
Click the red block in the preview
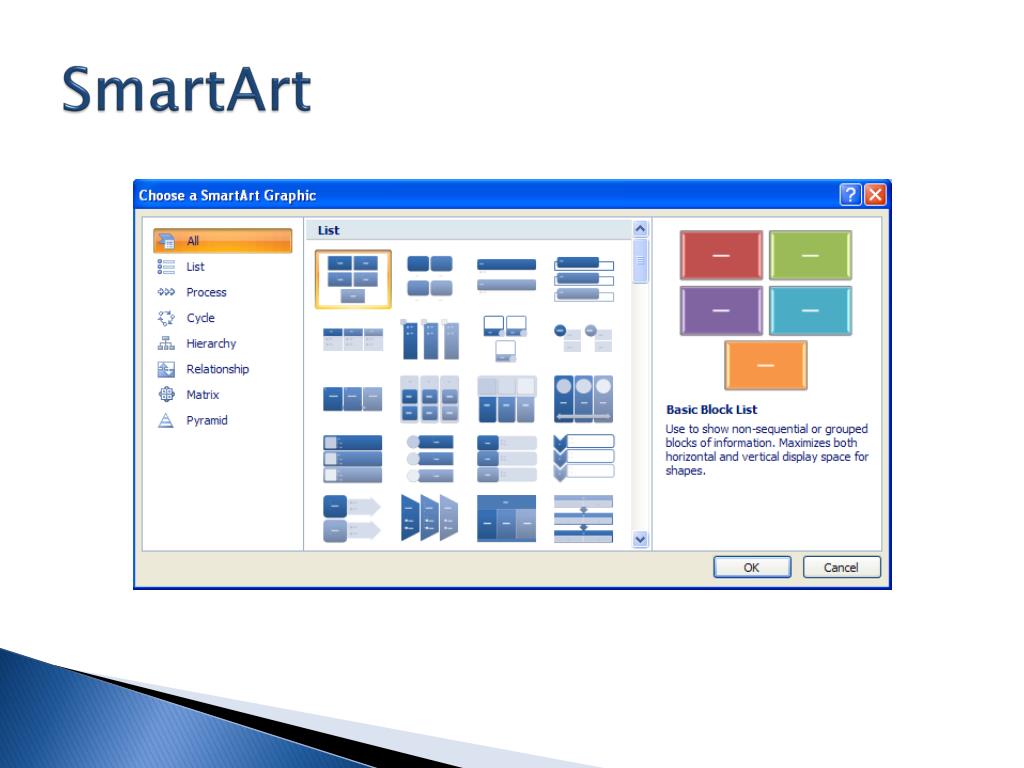(x=721, y=255)
